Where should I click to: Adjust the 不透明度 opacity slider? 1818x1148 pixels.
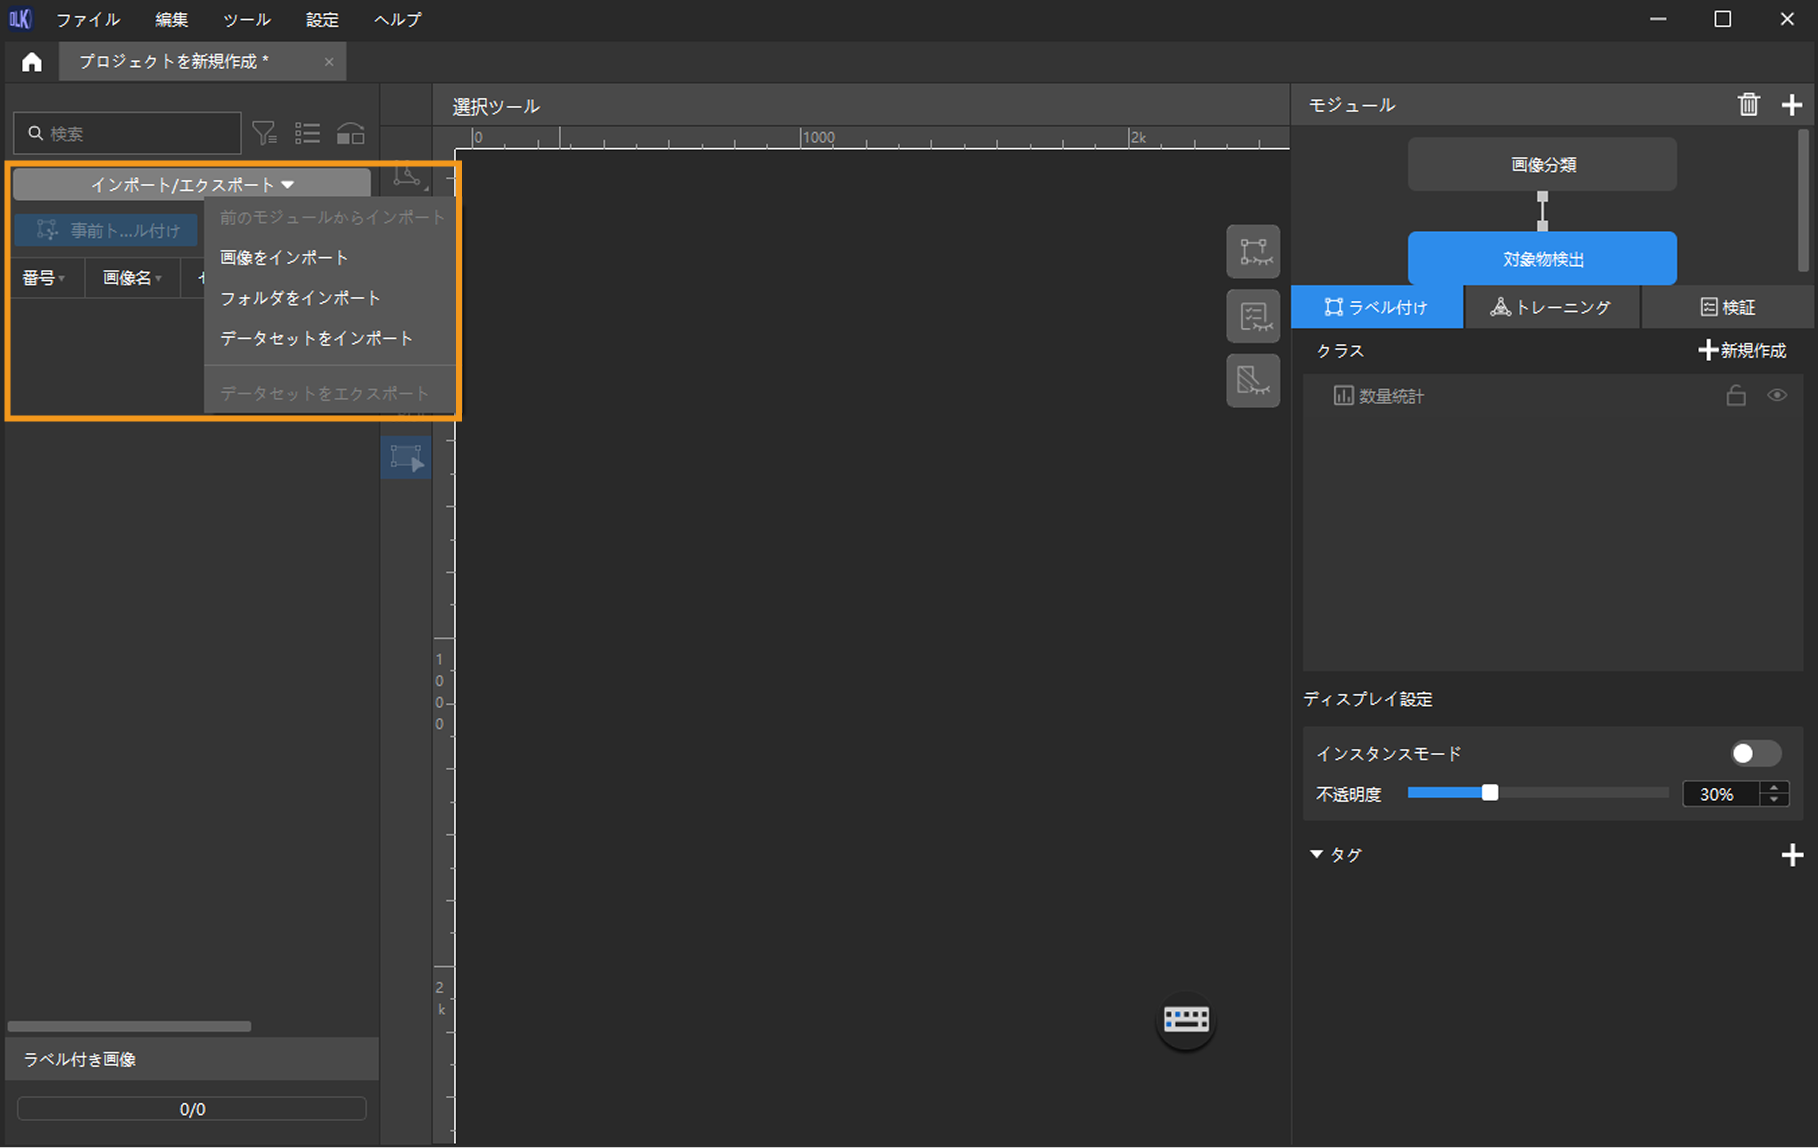click(1490, 793)
